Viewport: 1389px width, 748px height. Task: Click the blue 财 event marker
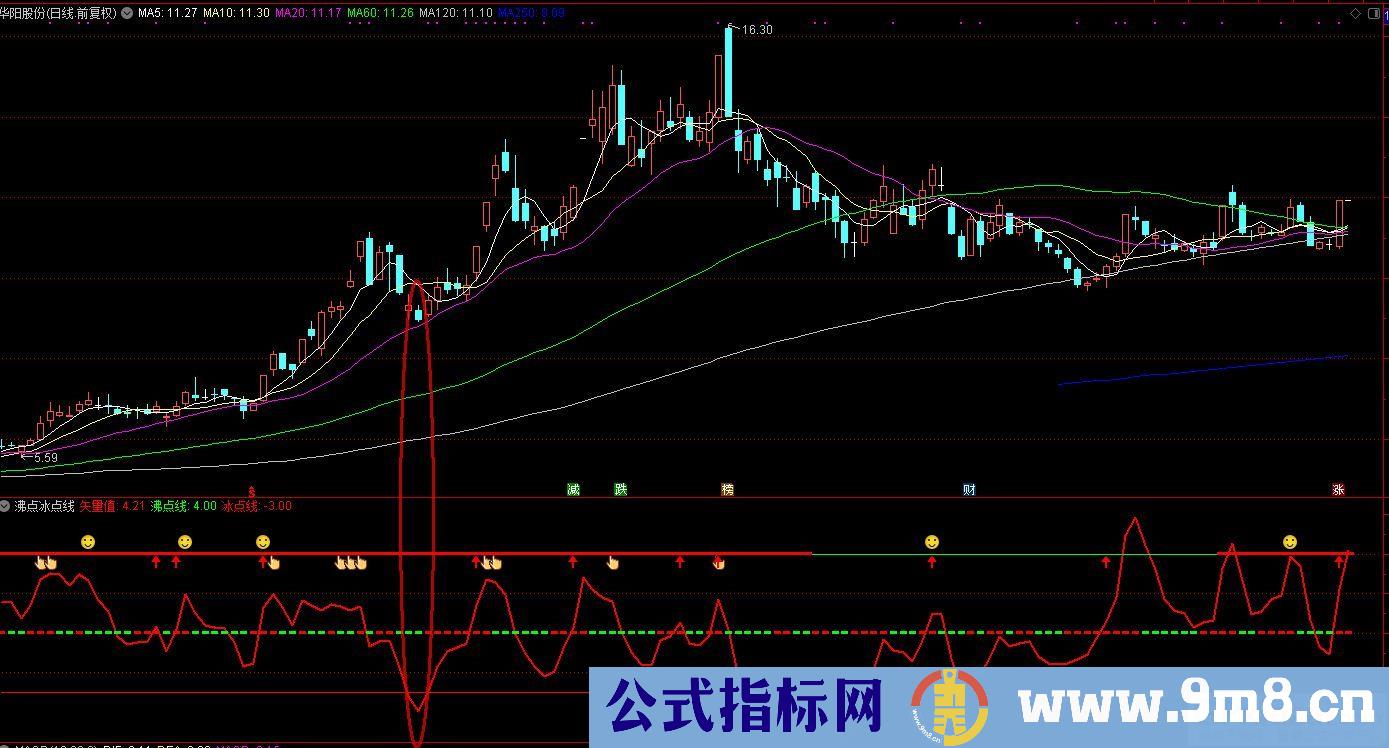[969, 490]
